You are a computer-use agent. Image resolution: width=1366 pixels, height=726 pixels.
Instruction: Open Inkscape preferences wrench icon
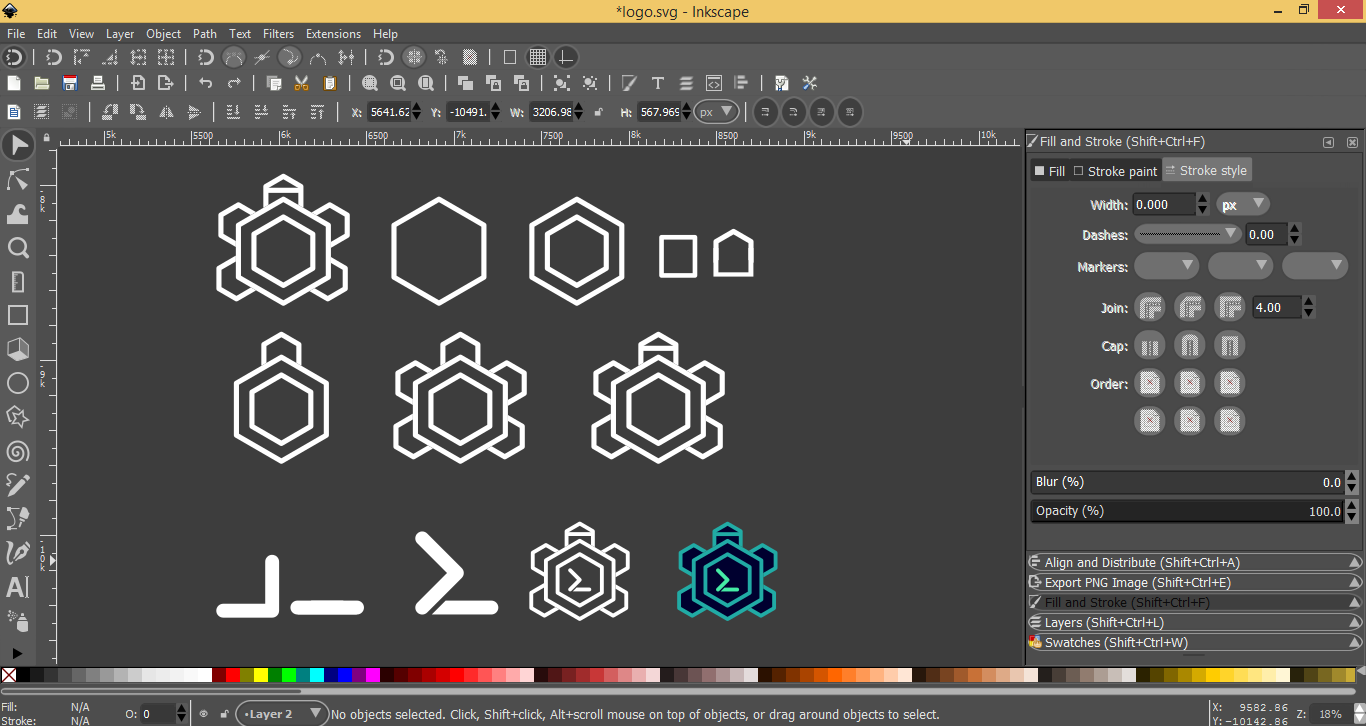[x=810, y=83]
